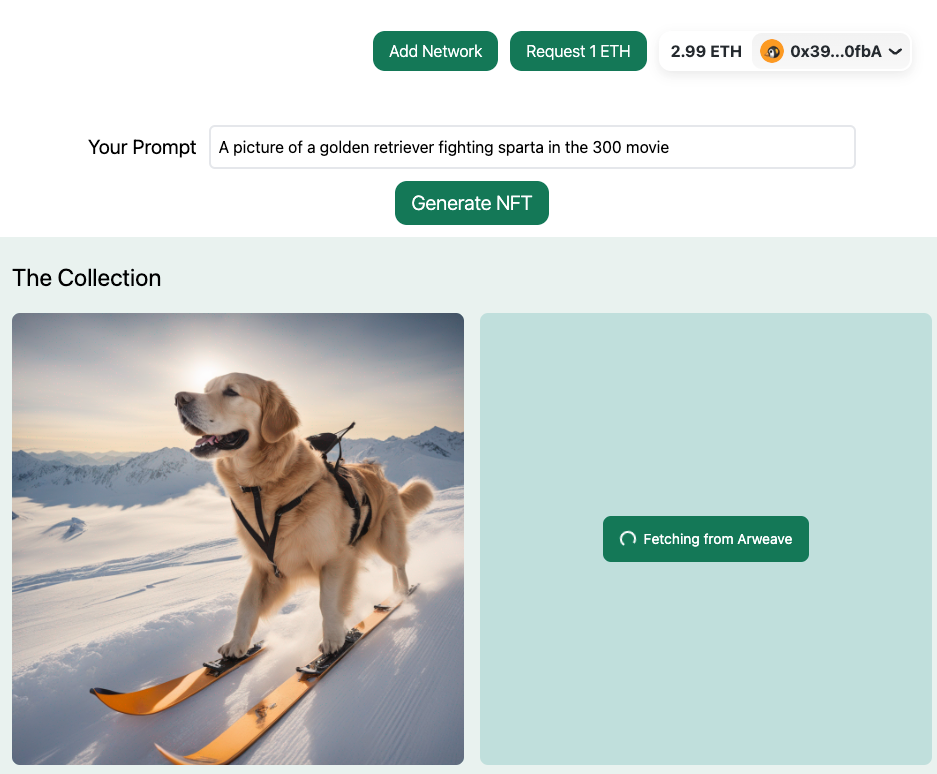Click The Collection heading

click(87, 278)
